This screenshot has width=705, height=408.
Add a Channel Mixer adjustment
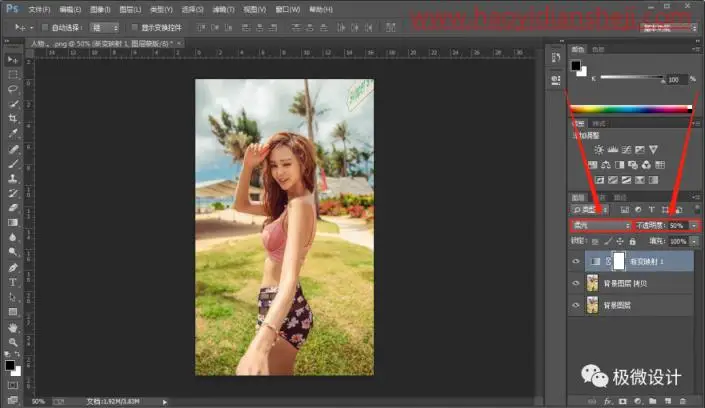pos(646,165)
